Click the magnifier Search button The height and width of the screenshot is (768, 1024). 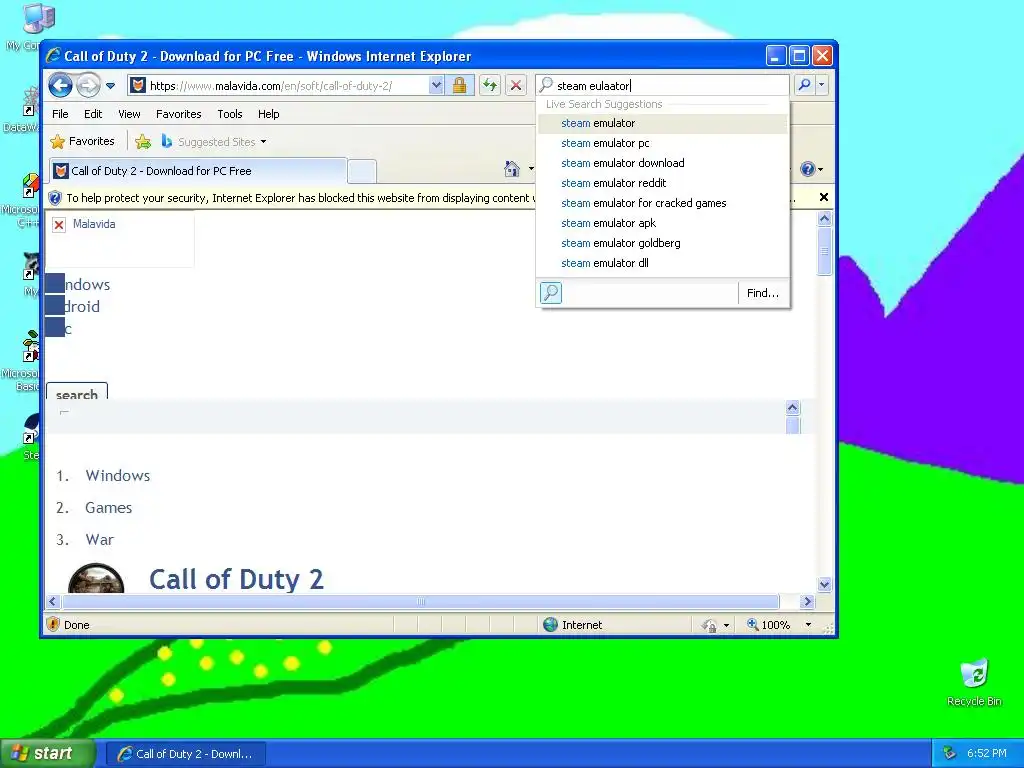click(805, 85)
